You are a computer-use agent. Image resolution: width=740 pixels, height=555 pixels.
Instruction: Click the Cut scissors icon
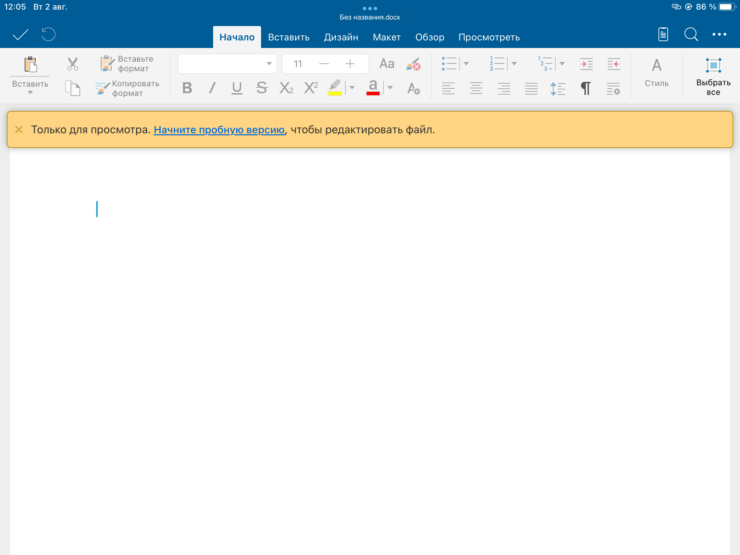pyautogui.click(x=72, y=64)
